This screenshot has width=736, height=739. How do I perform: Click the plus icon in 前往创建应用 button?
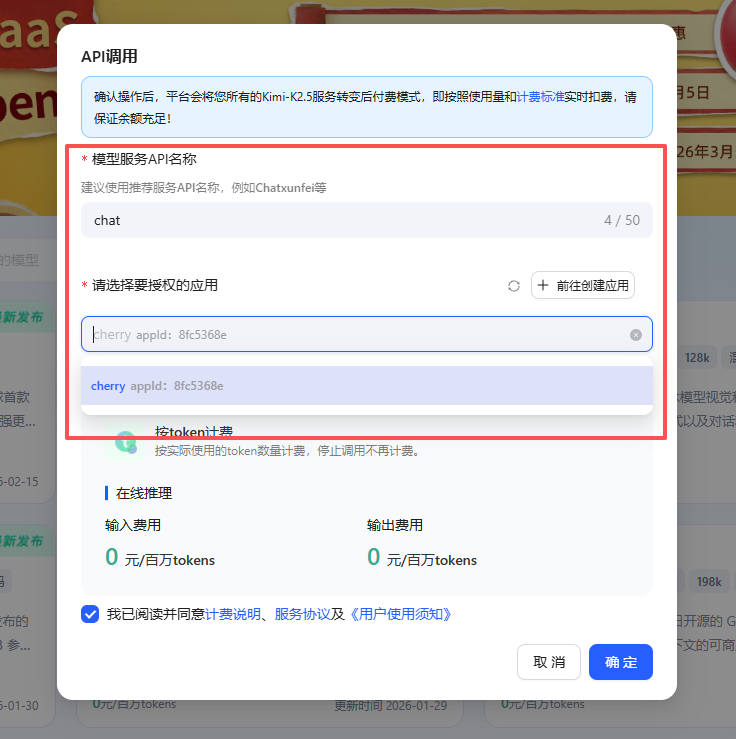point(543,286)
